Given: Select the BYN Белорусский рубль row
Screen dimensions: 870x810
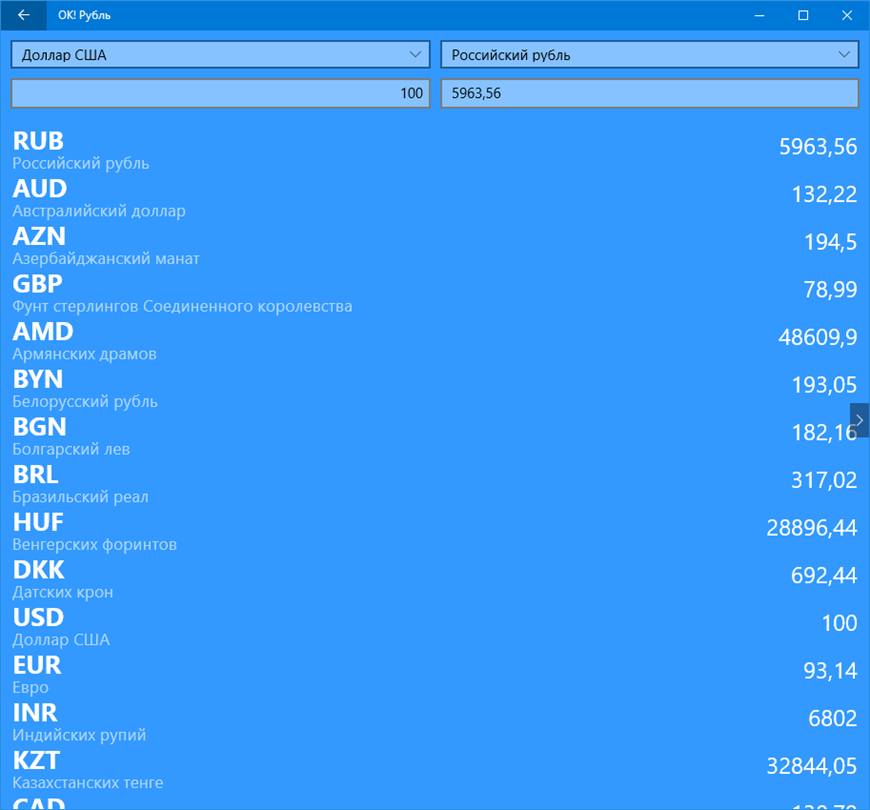Looking at the screenshot, I should (435, 388).
